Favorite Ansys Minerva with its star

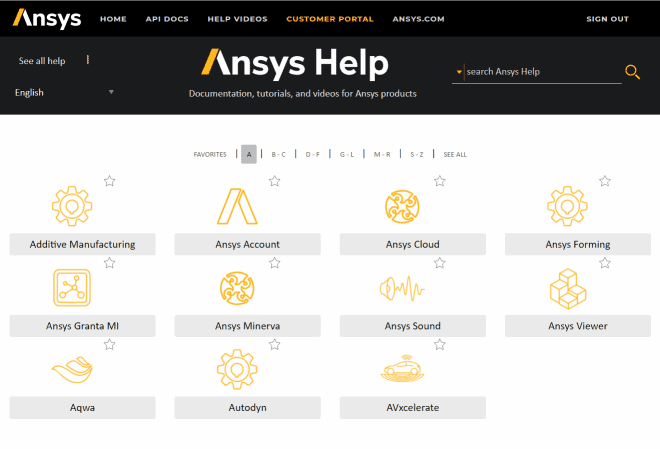pyautogui.click(x=274, y=263)
